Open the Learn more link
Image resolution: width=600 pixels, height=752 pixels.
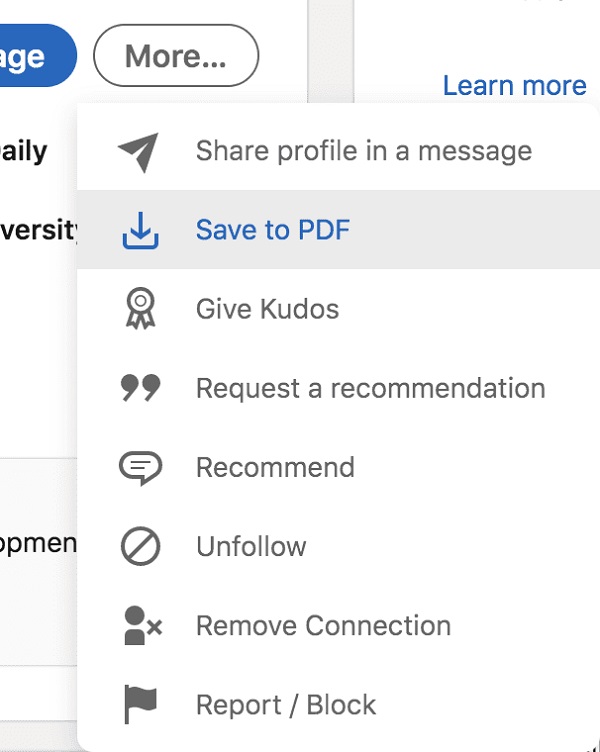click(x=514, y=86)
